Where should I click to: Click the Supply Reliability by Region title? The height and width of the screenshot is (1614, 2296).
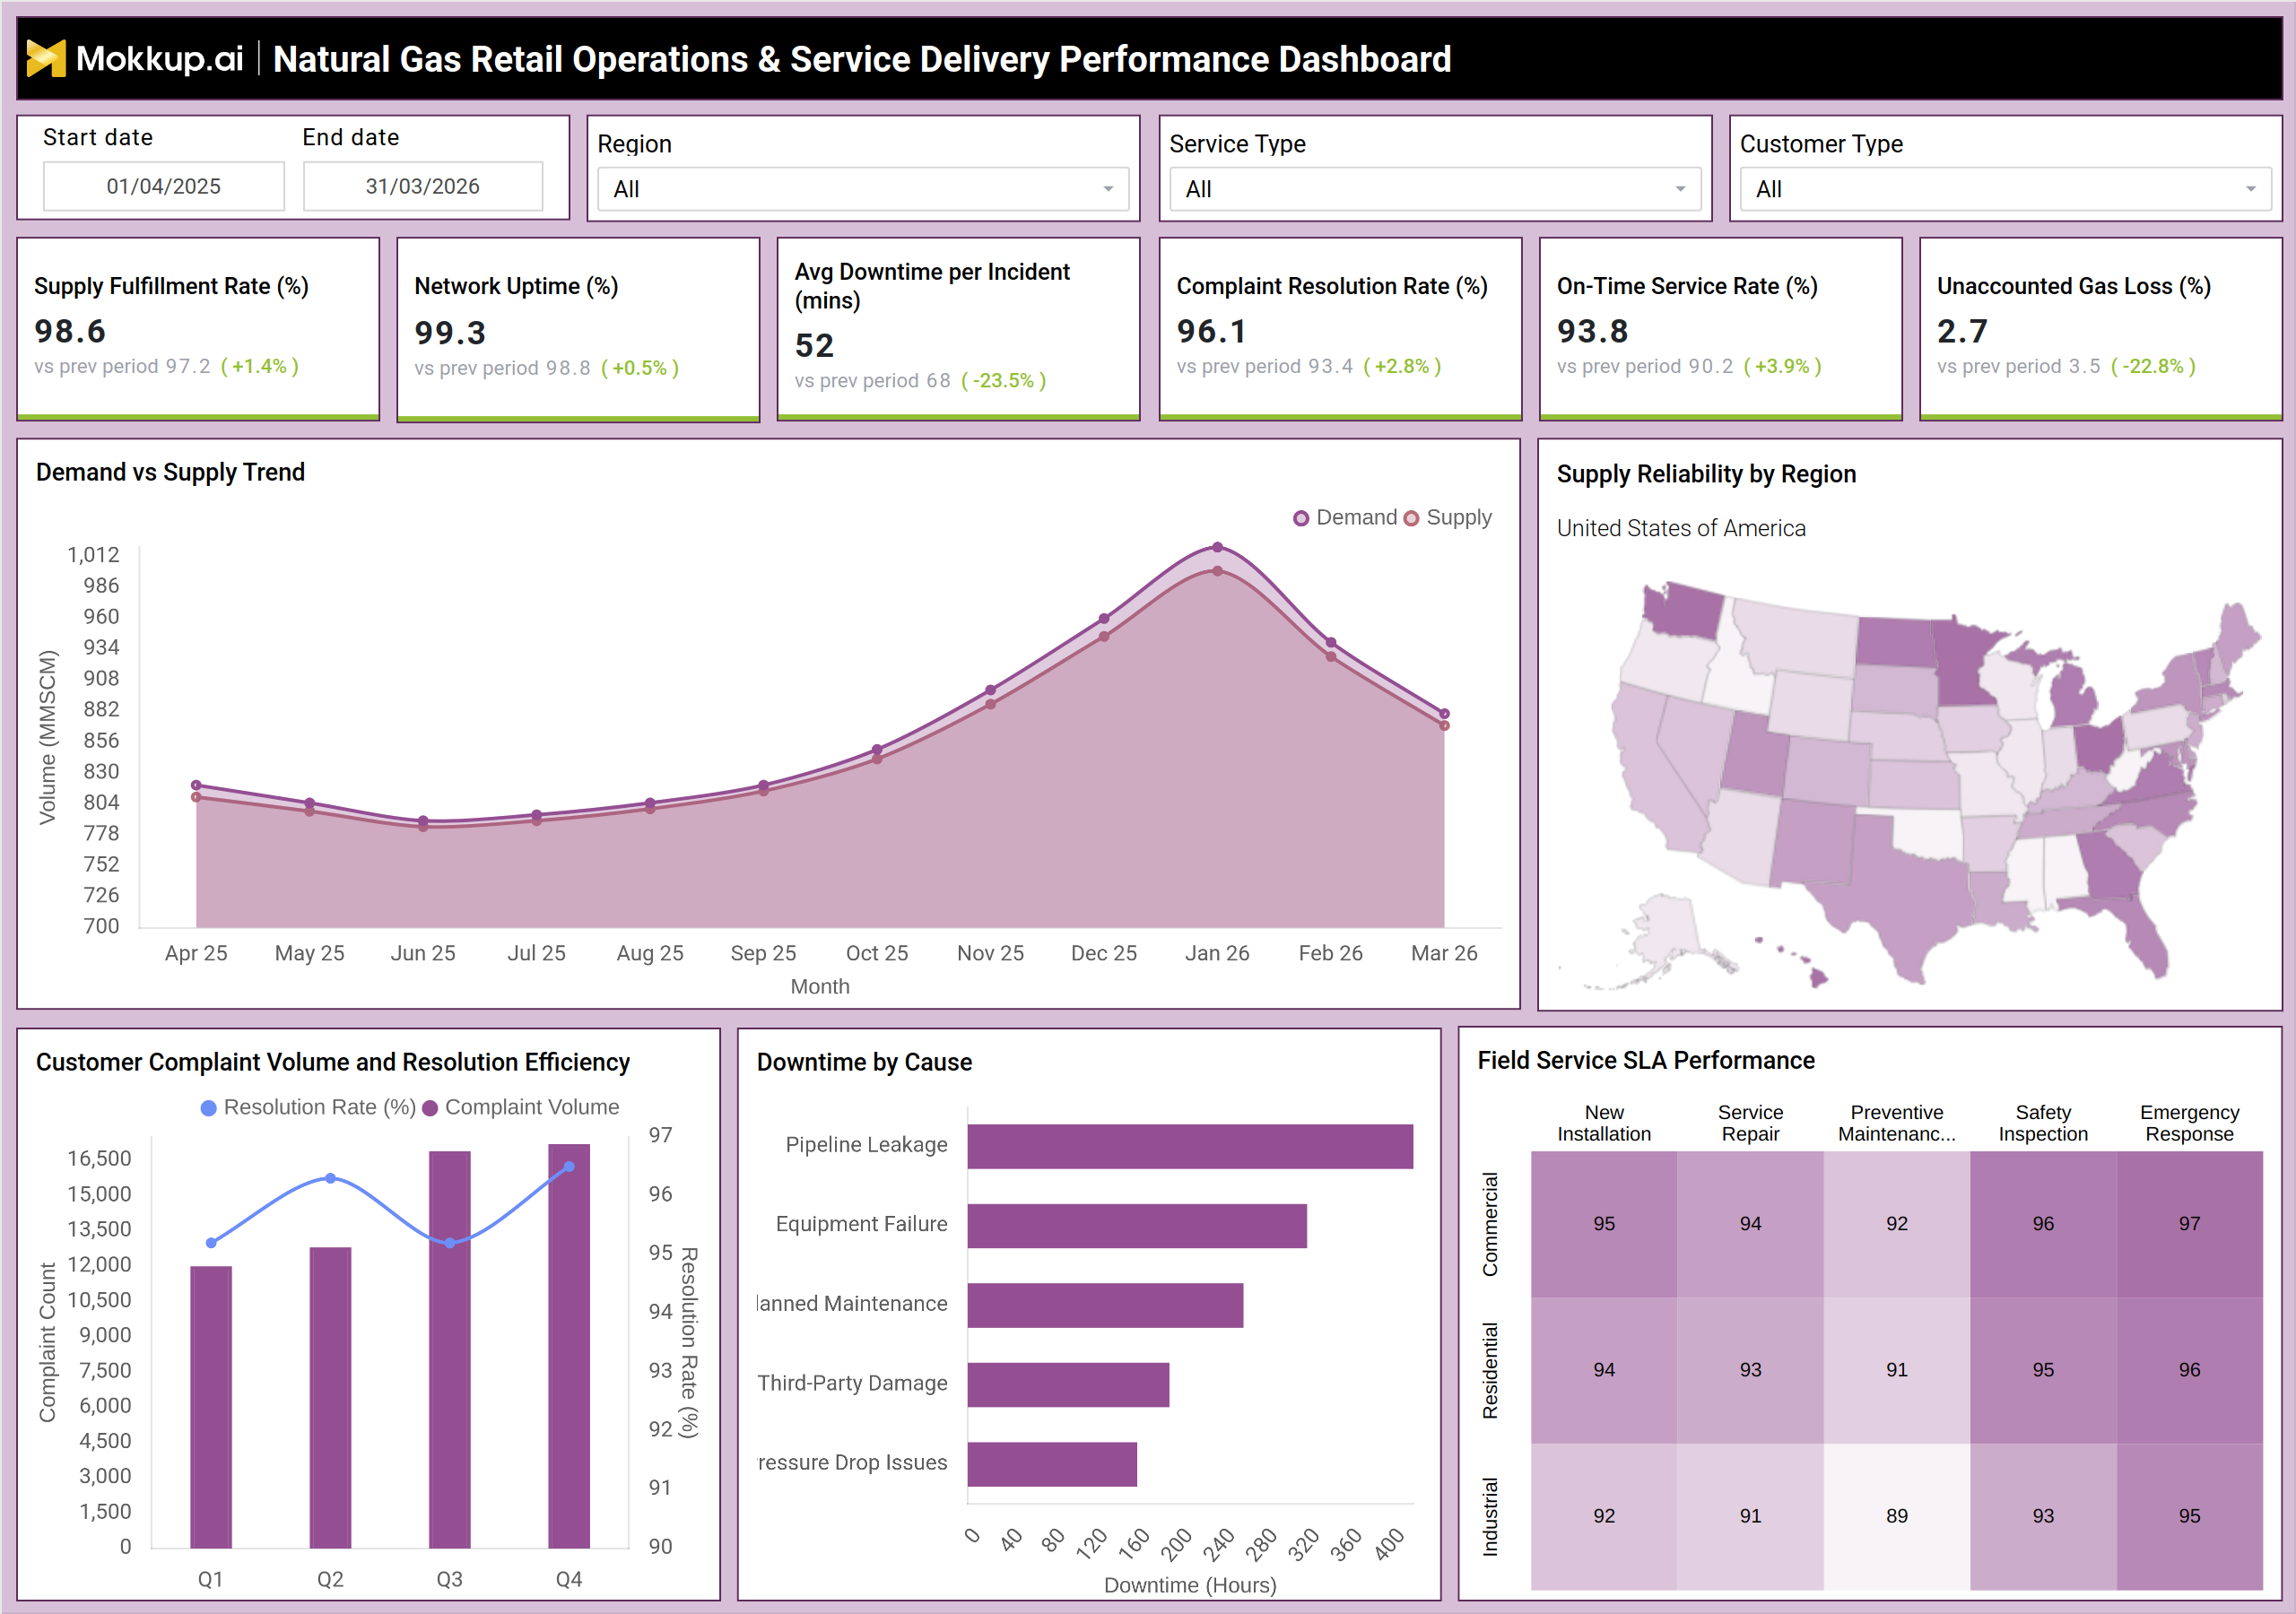click(1706, 474)
